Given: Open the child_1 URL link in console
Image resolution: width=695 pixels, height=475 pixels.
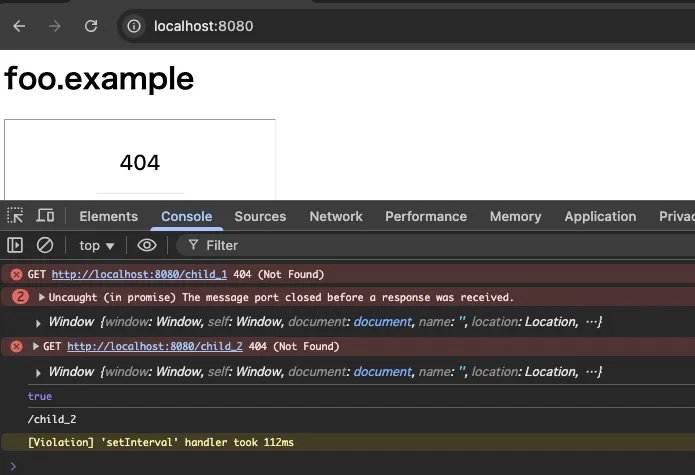Looking at the screenshot, I should click(x=139, y=274).
